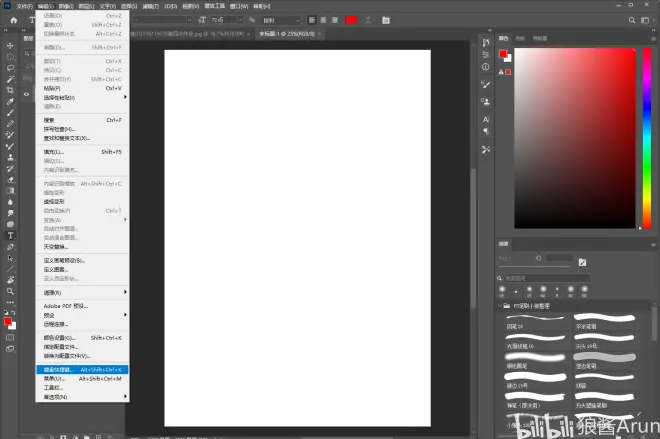Swap foreground and background colors

[x=14, y=312]
